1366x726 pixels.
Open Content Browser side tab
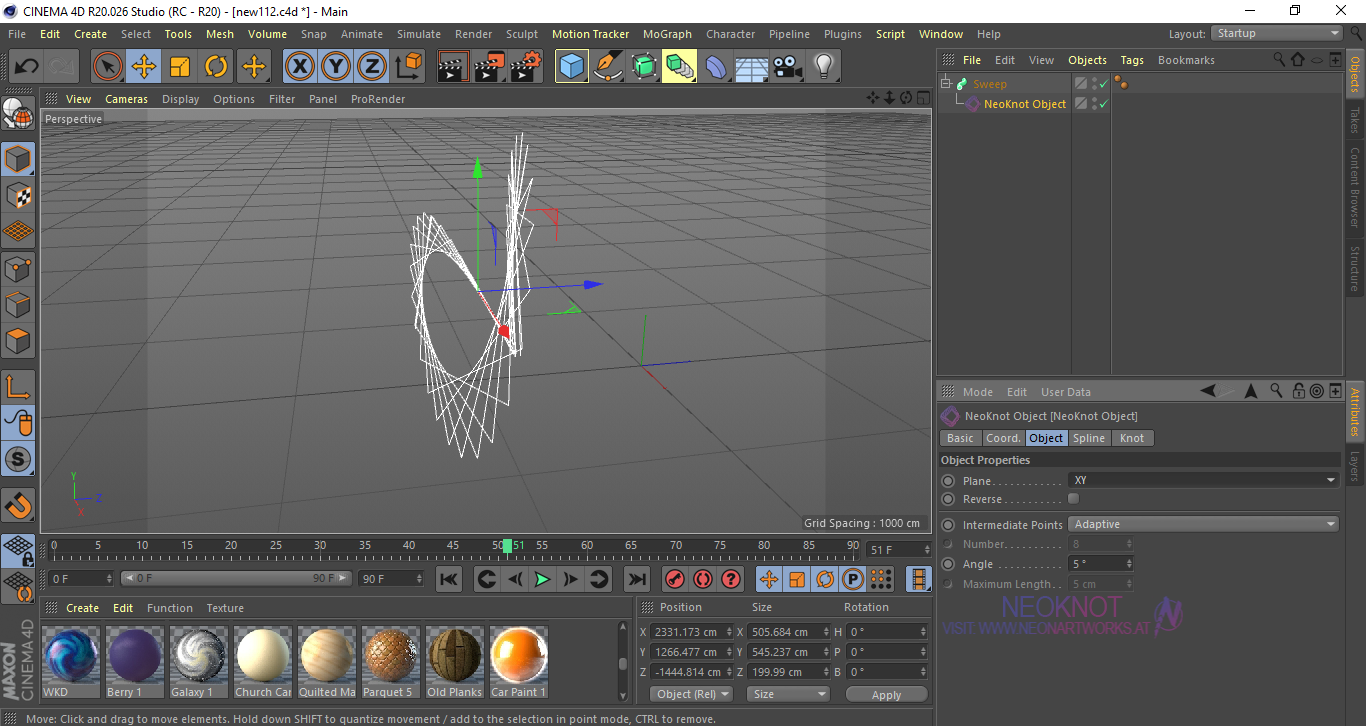(x=1355, y=187)
